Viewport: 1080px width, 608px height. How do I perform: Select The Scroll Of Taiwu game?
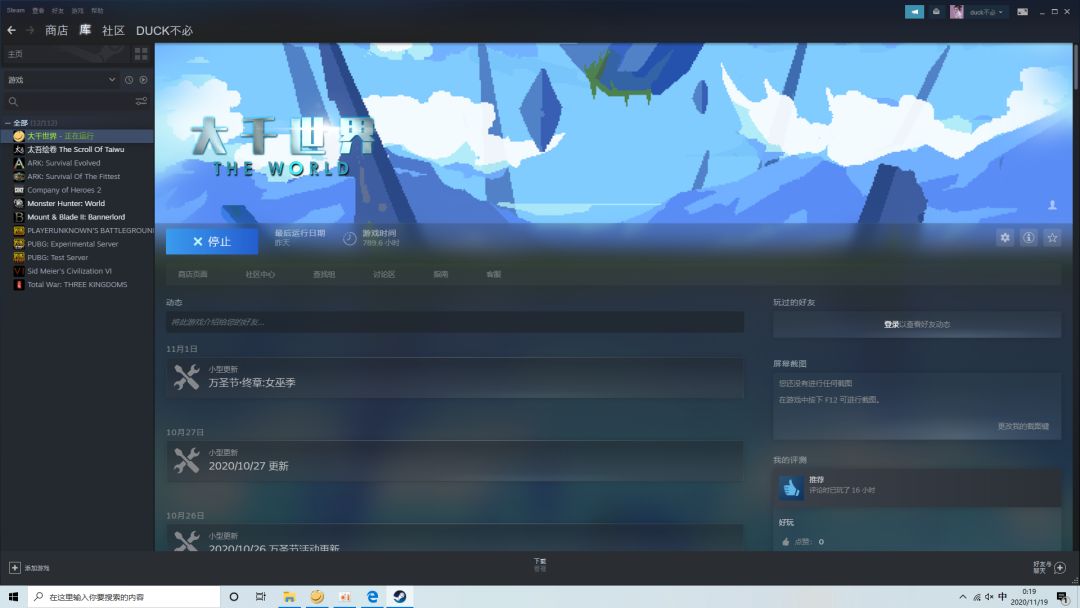click(x=77, y=149)
